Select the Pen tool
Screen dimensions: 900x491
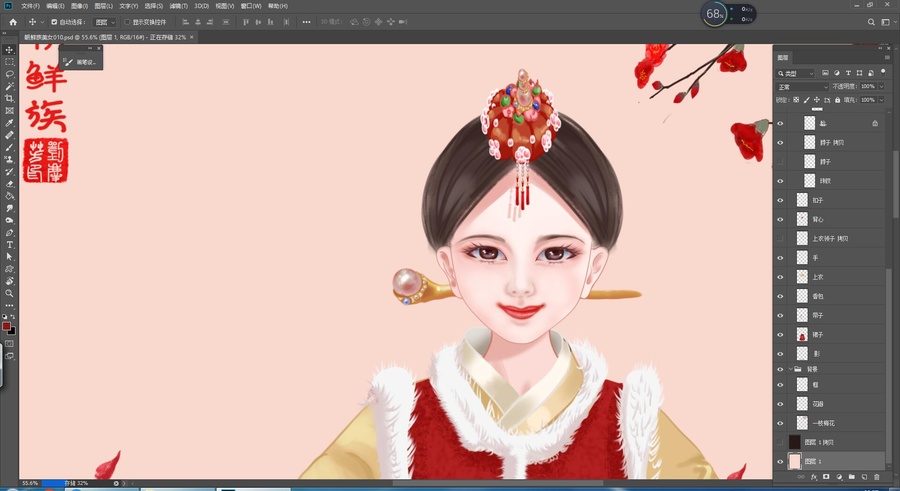9,233
